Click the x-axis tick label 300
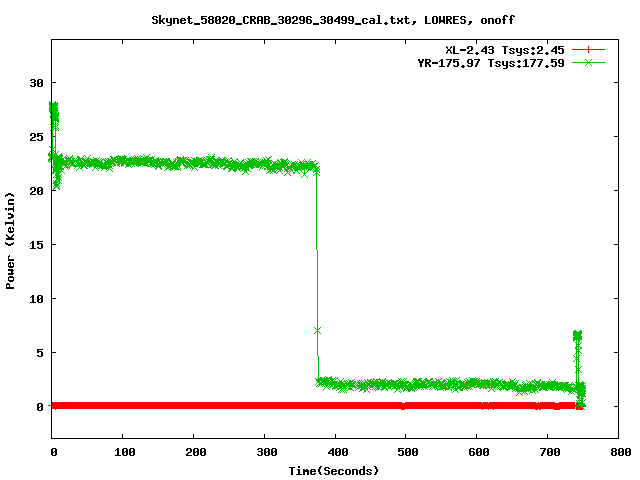 (267, 452)
